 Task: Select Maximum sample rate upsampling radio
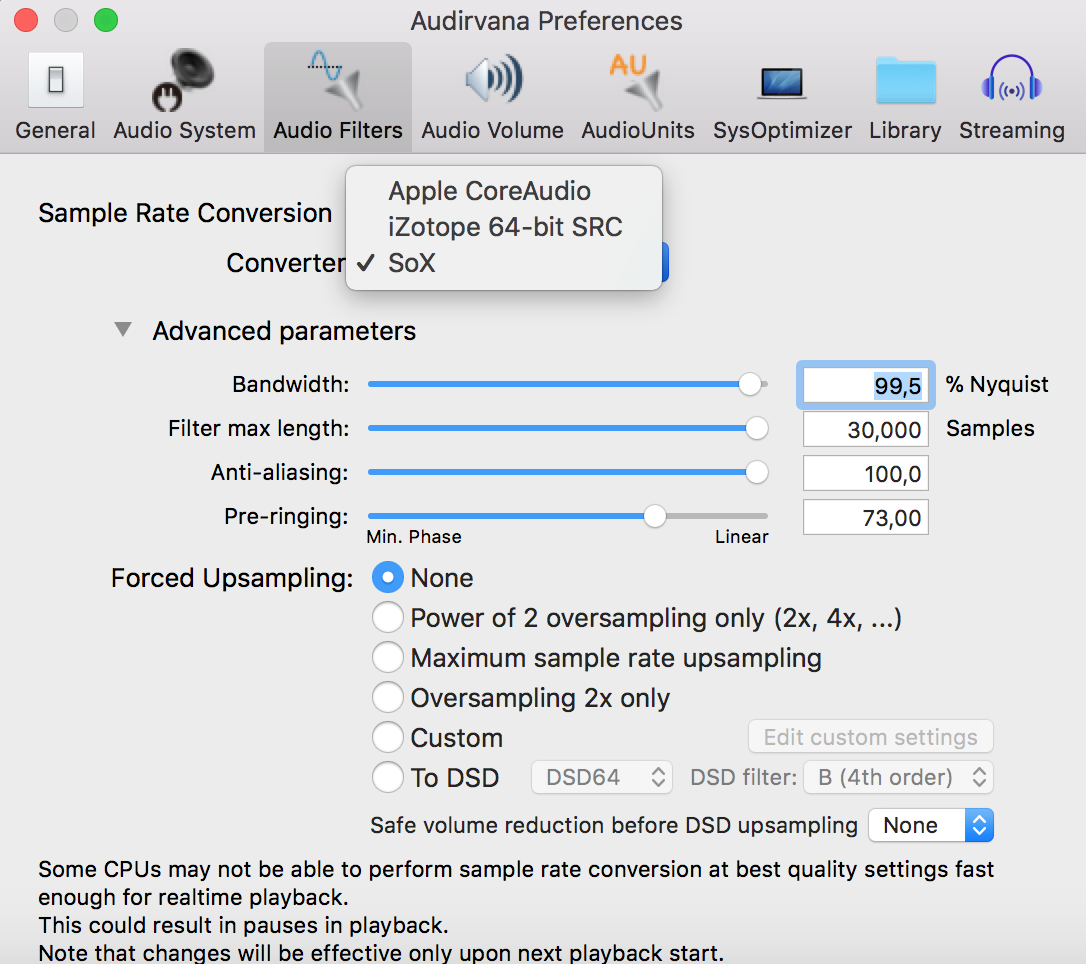coord(388,657)
